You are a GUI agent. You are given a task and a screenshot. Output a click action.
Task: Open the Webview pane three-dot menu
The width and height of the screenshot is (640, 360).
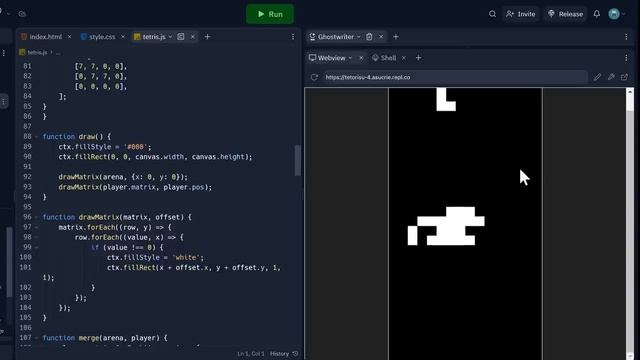(626, 58)
